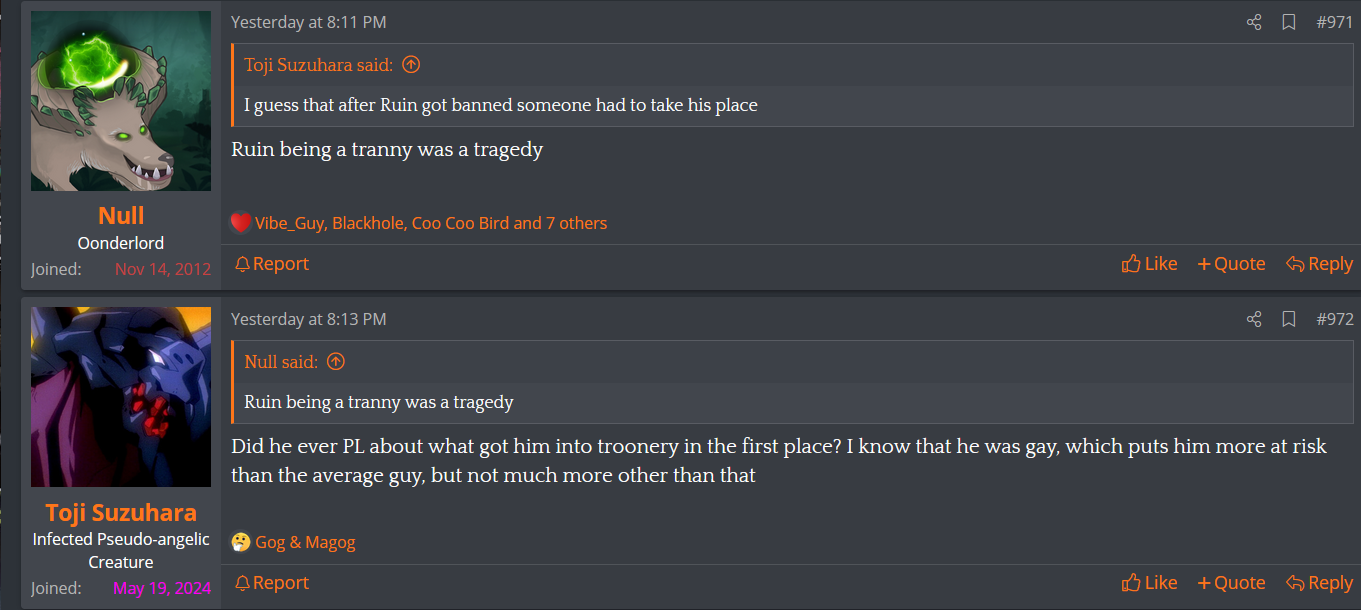
Task: Open Toji Suzuhara's avatar image
Action: coord(121,397)
